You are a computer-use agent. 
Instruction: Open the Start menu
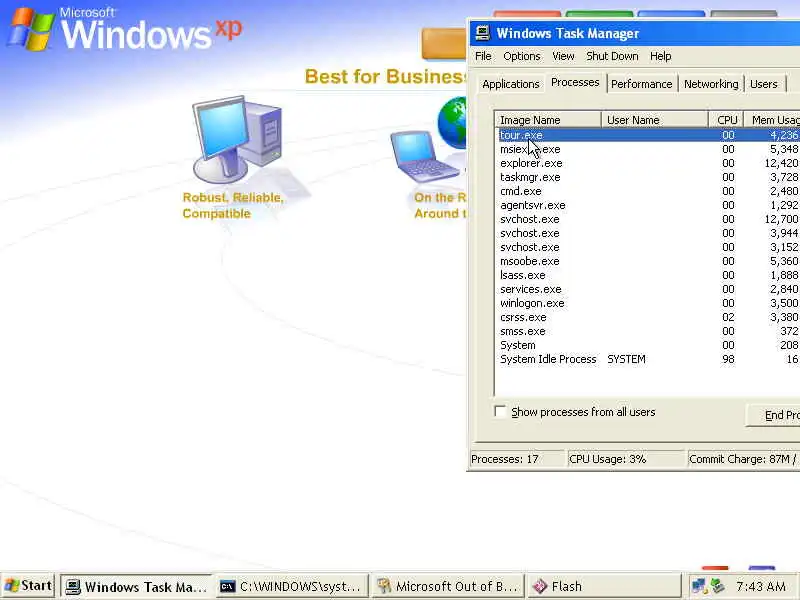pyautogui.click(x=29, y=586)
